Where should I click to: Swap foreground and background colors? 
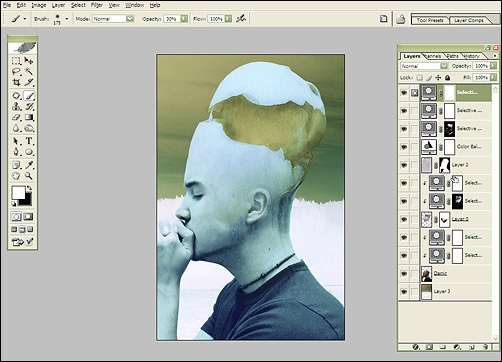click(29, 188)
